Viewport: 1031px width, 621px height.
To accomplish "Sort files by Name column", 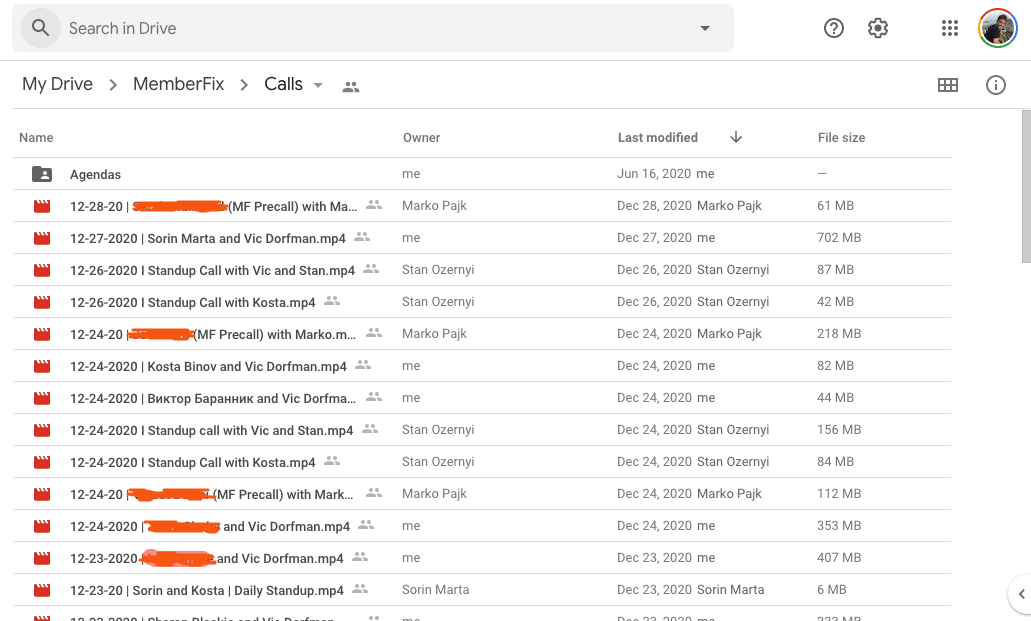I will [36, 137].
